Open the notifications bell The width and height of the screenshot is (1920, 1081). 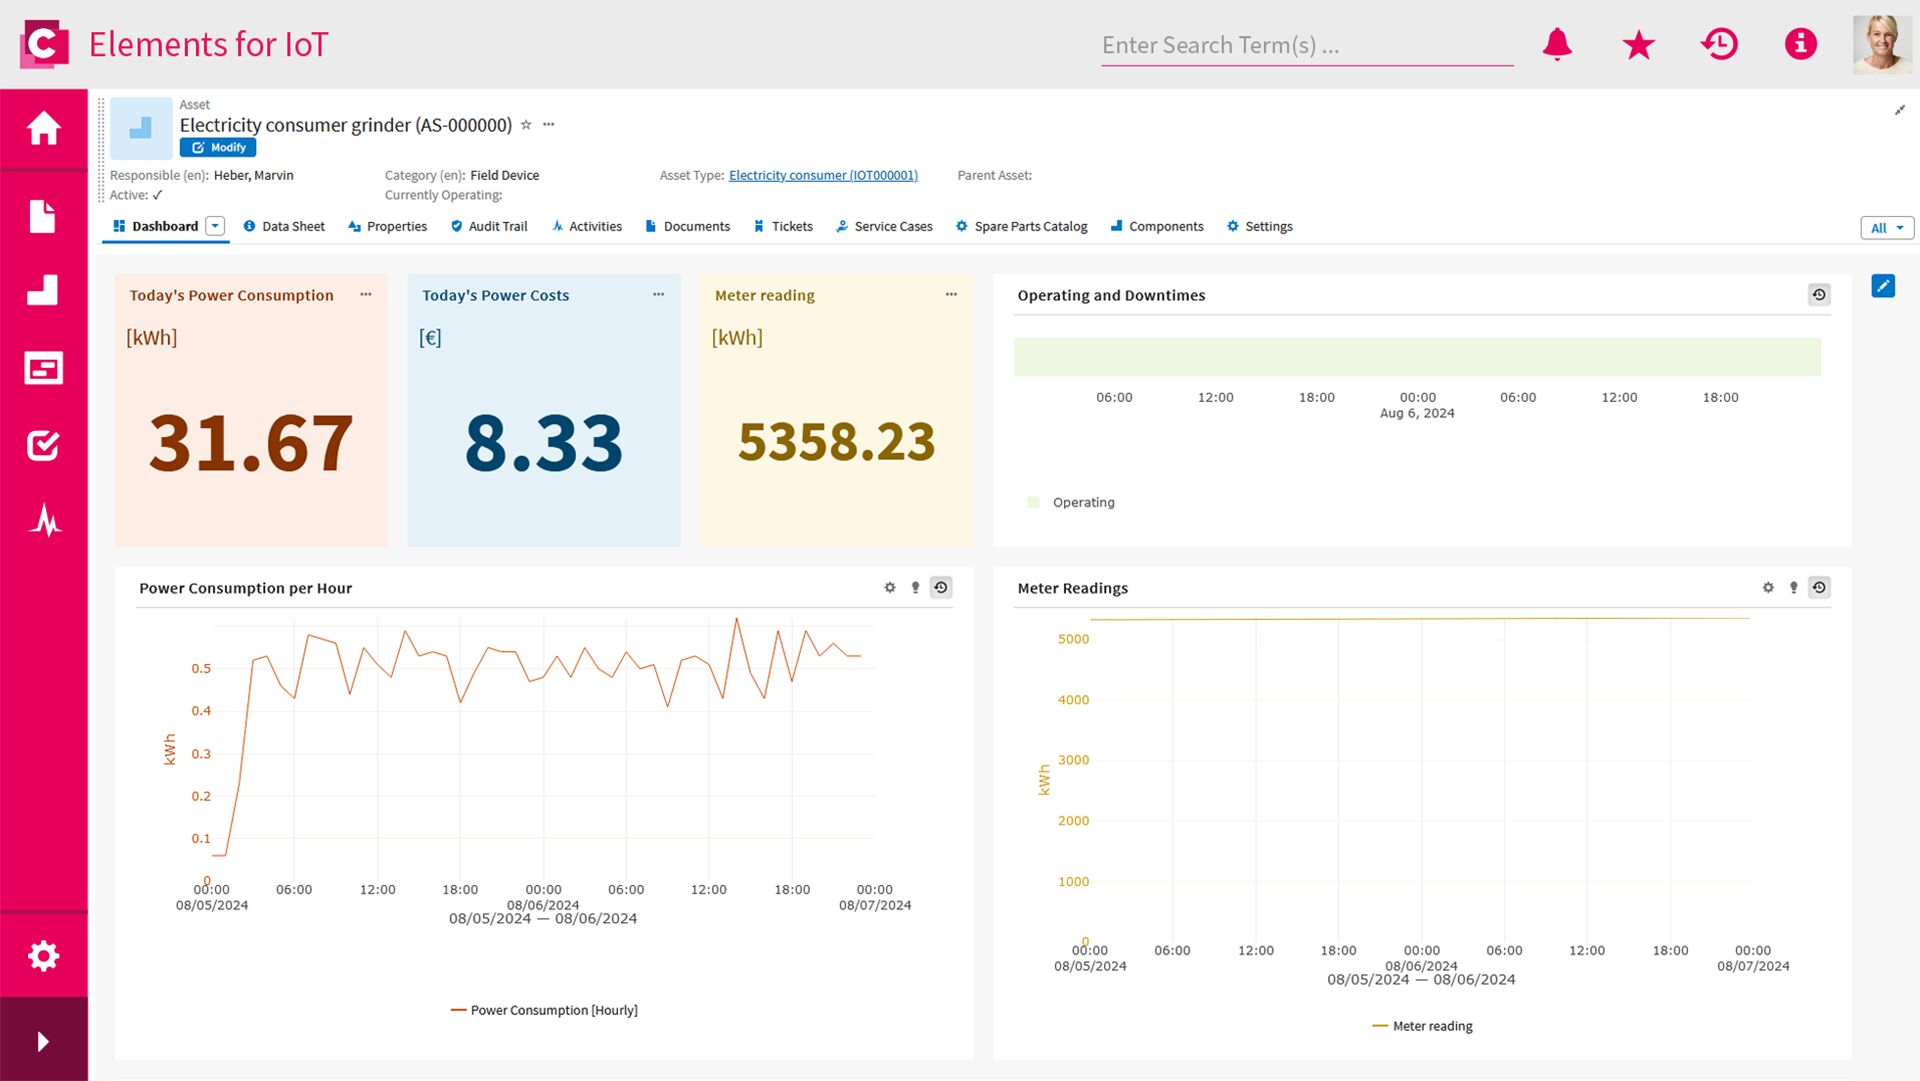point(1557,44)
